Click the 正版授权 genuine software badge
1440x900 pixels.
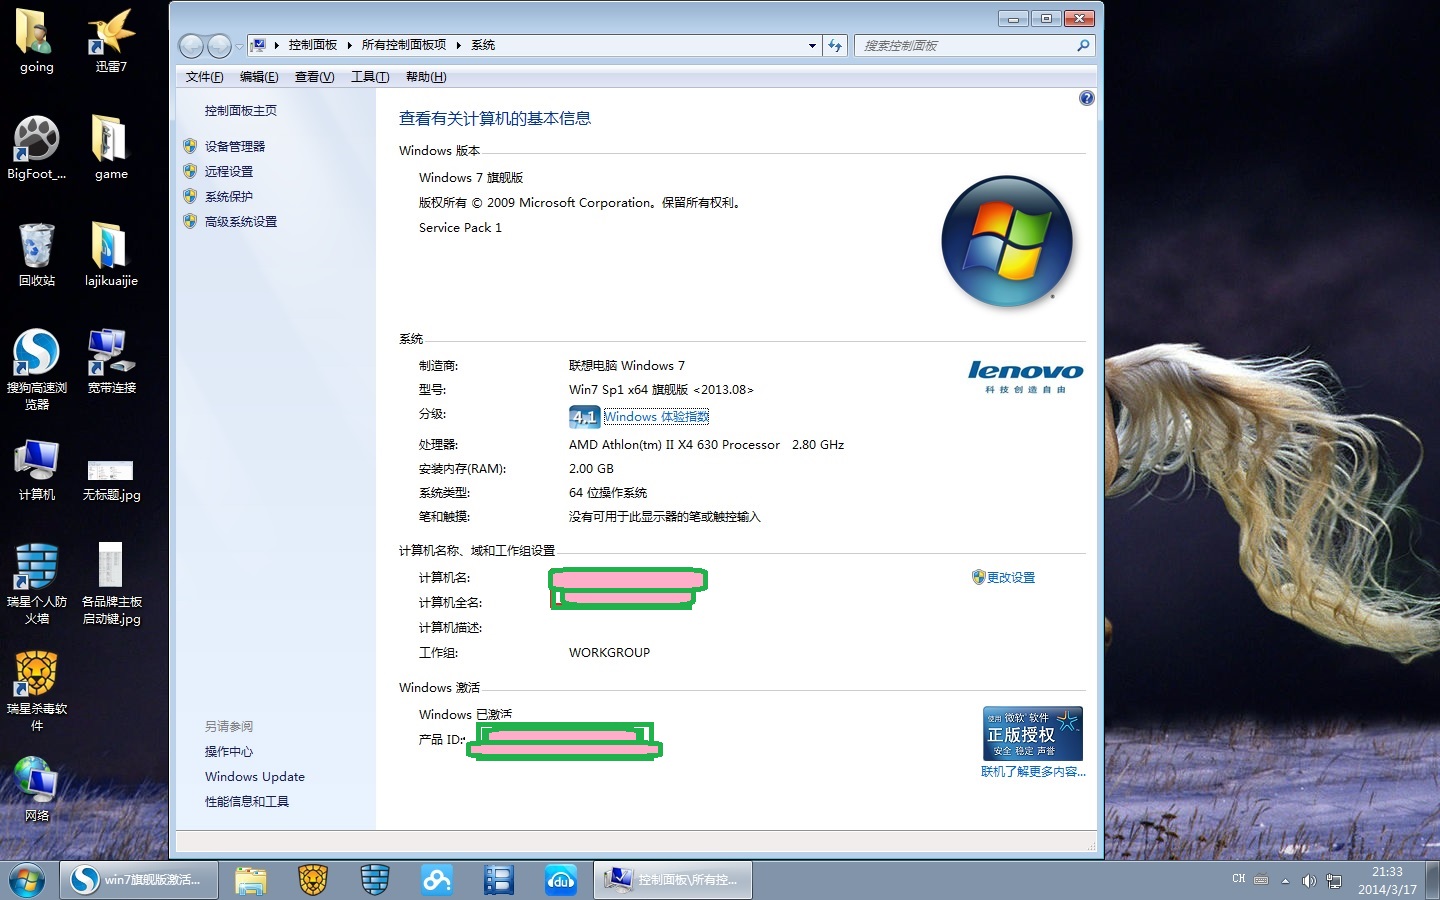click(x=1033, y=734)
